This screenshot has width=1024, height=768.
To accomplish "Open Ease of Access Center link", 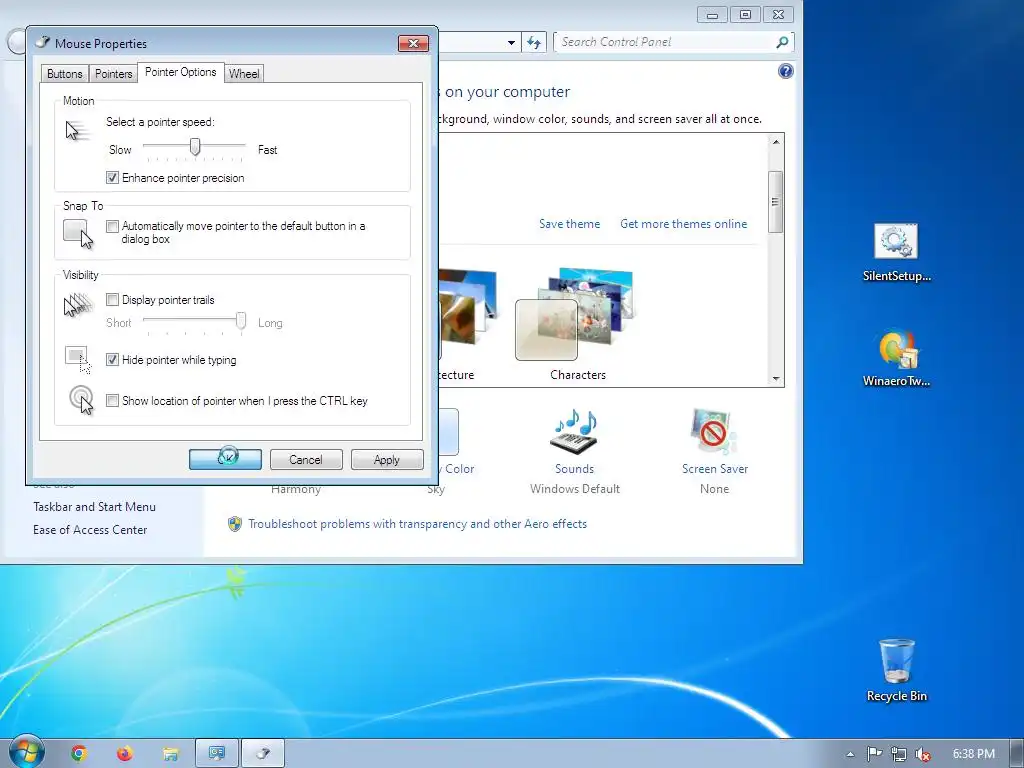I will tap(90, 530).
